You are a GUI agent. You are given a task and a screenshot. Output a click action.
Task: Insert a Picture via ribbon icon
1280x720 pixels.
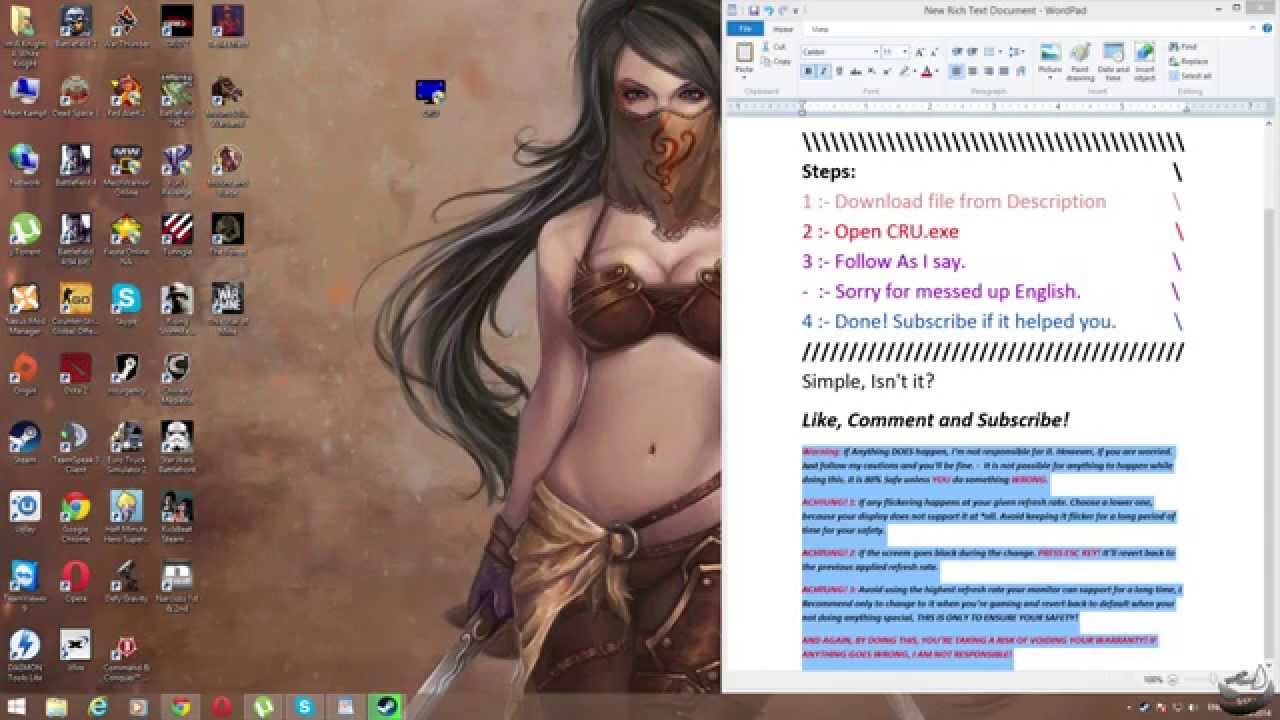click(1050, 52)
